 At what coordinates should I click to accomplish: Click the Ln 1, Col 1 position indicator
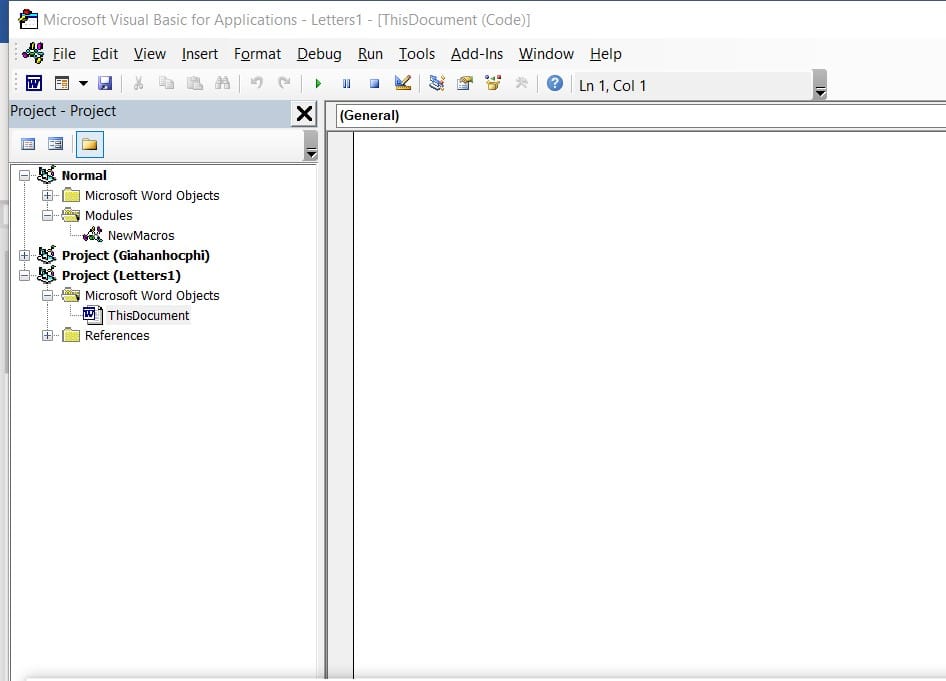tap(612, 86)
